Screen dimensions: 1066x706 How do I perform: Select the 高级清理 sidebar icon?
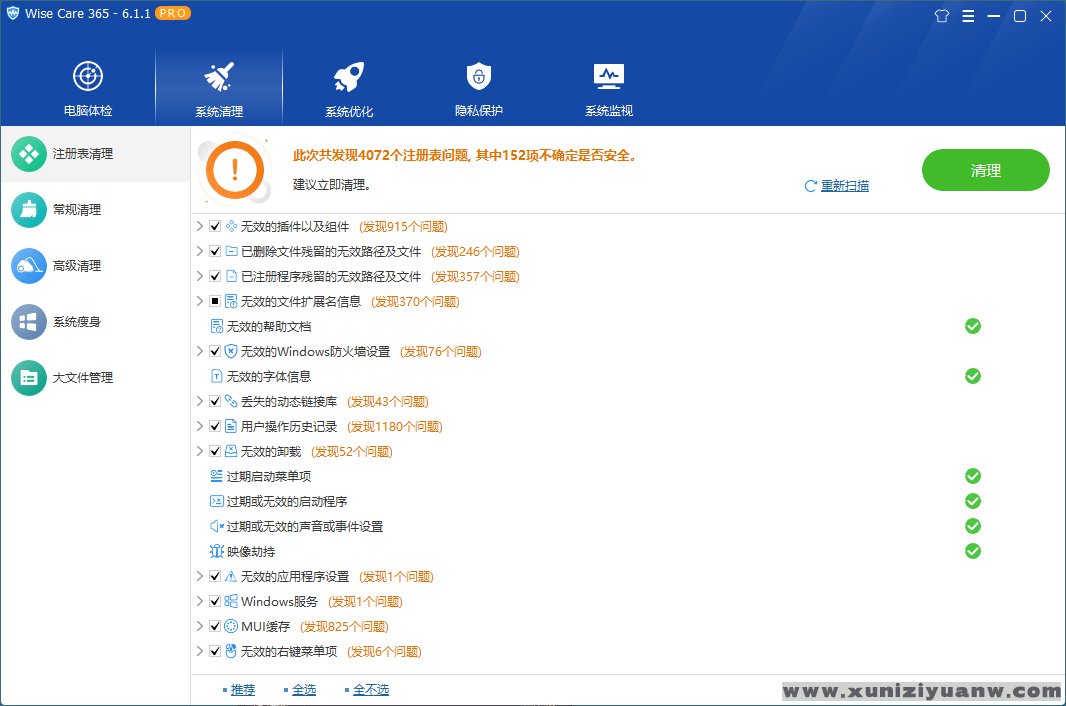tap(29, 266)
